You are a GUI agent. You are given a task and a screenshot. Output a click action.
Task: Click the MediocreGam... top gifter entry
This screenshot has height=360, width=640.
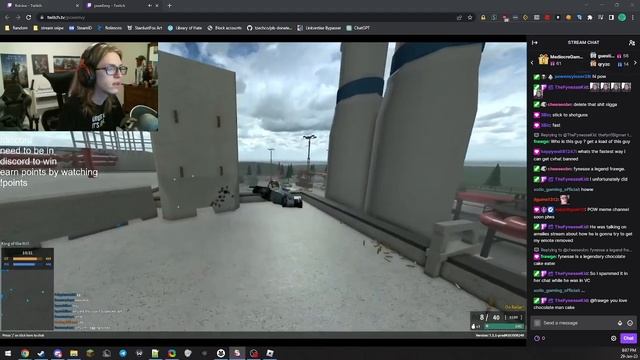pos(560,59)
